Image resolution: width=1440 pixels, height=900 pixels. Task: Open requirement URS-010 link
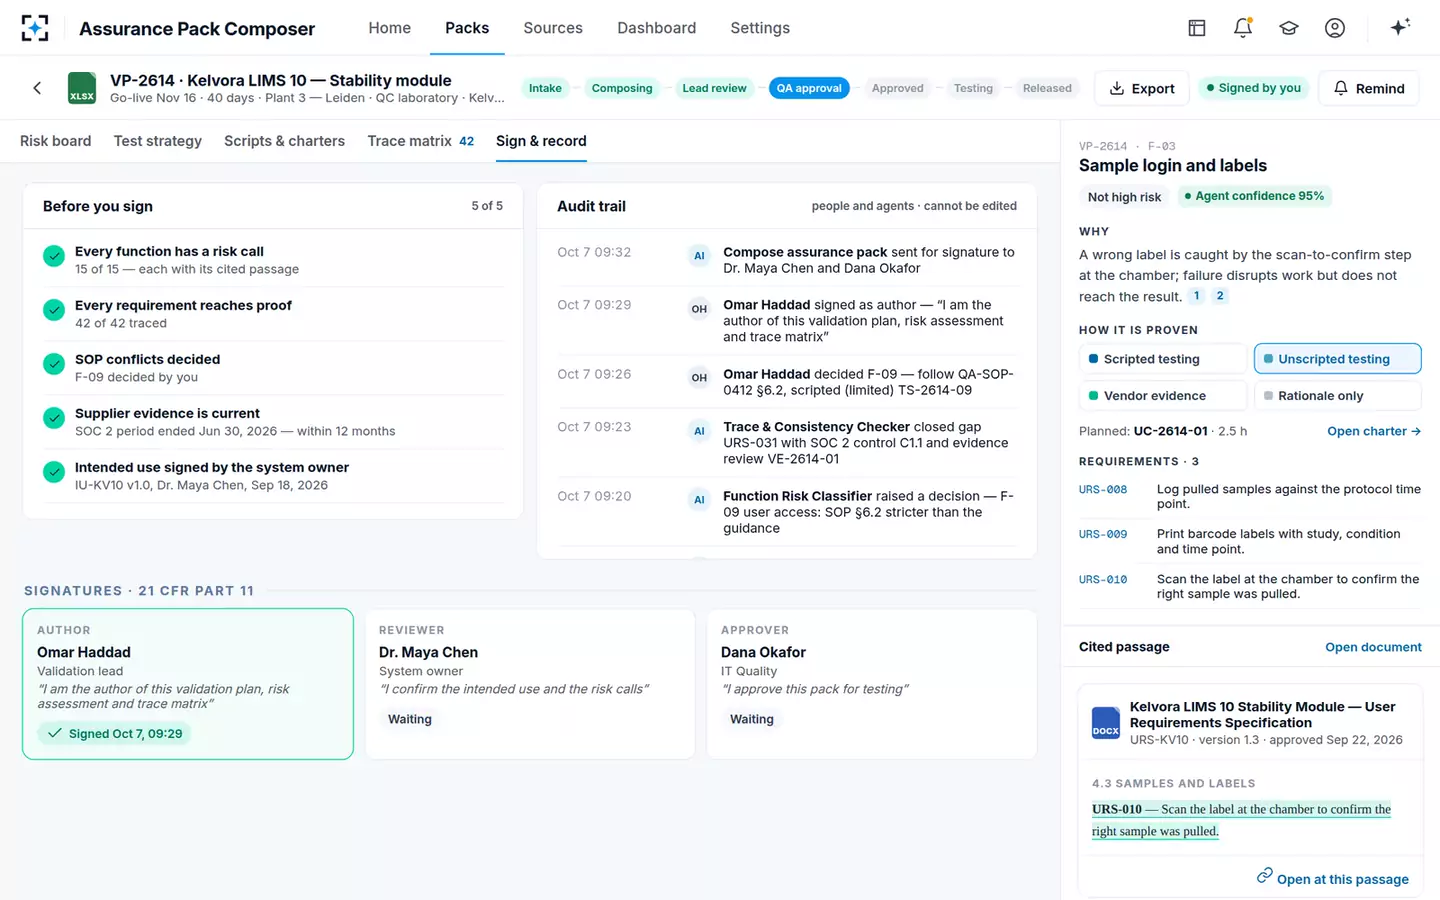[x=1103, y=580]
